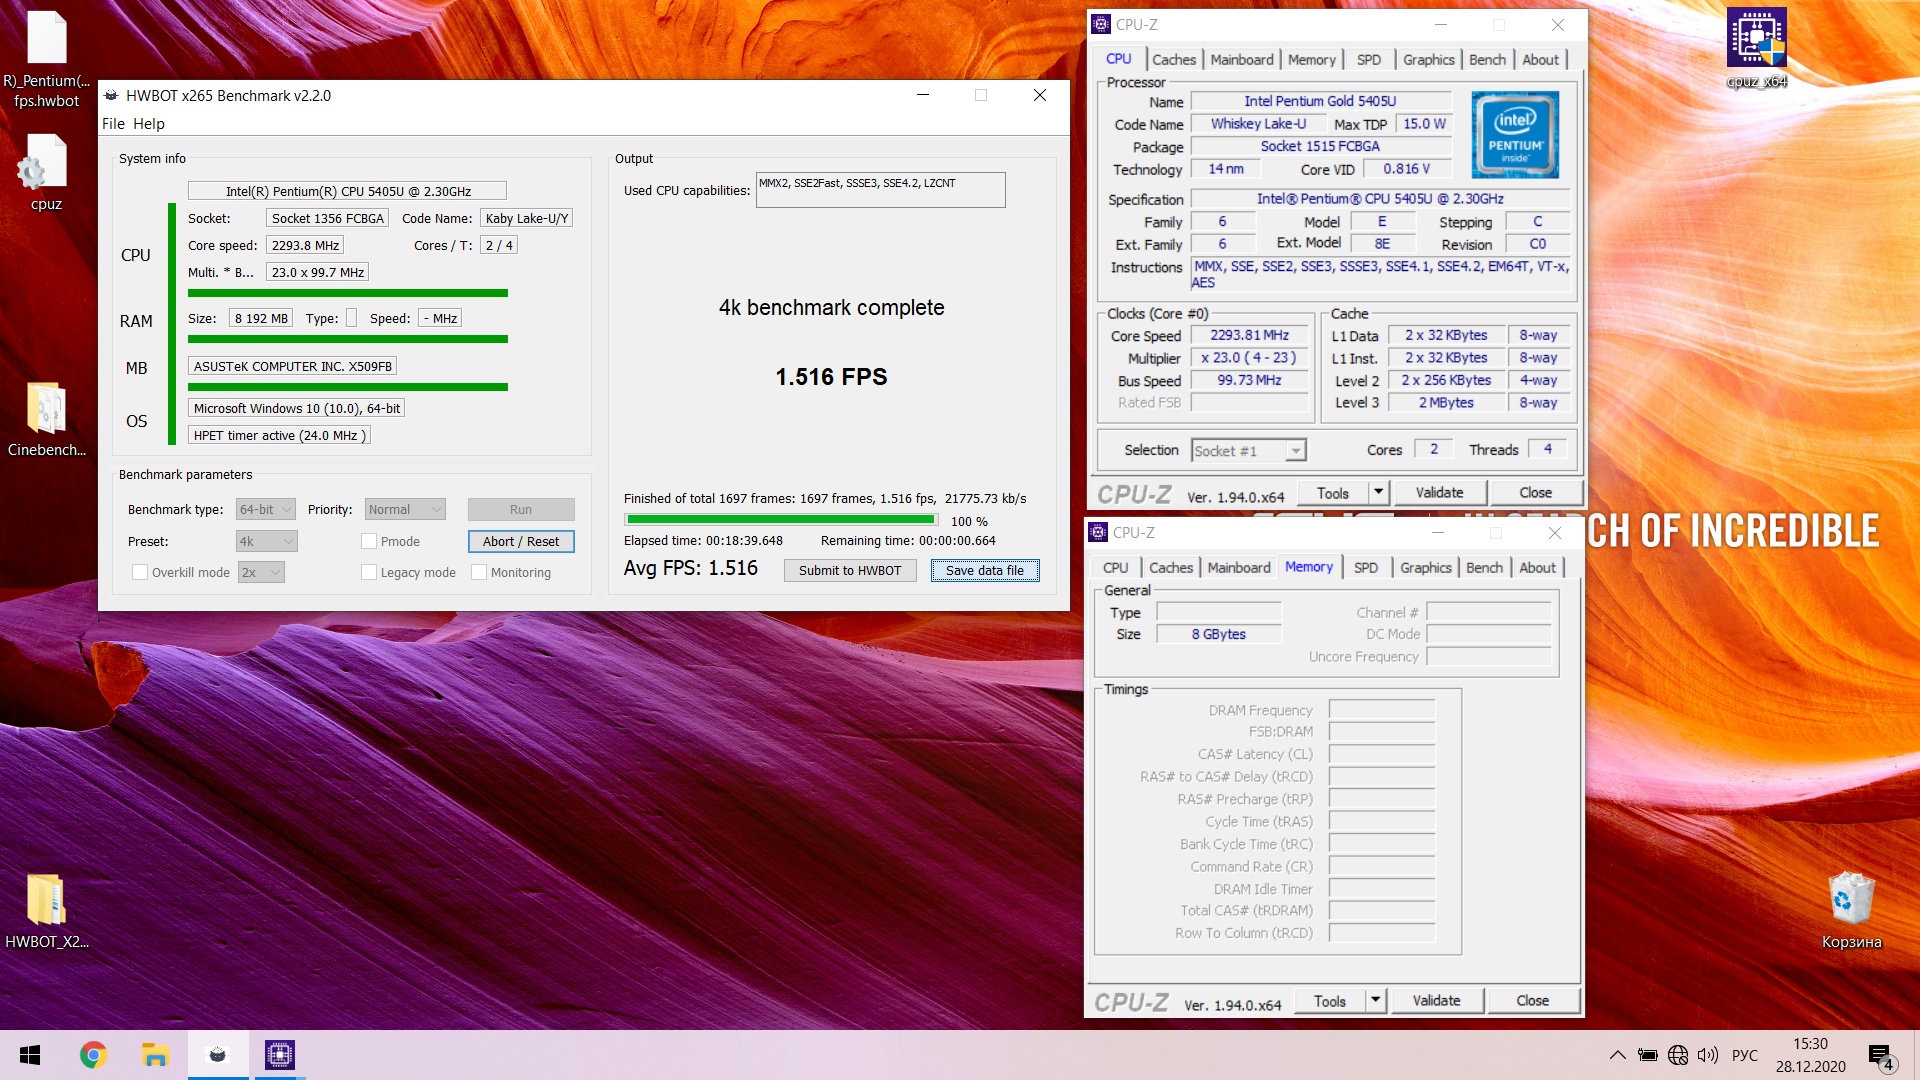
Task: Switch to Mainboard tab in top CPU-Z
Action: [1242, 60]
